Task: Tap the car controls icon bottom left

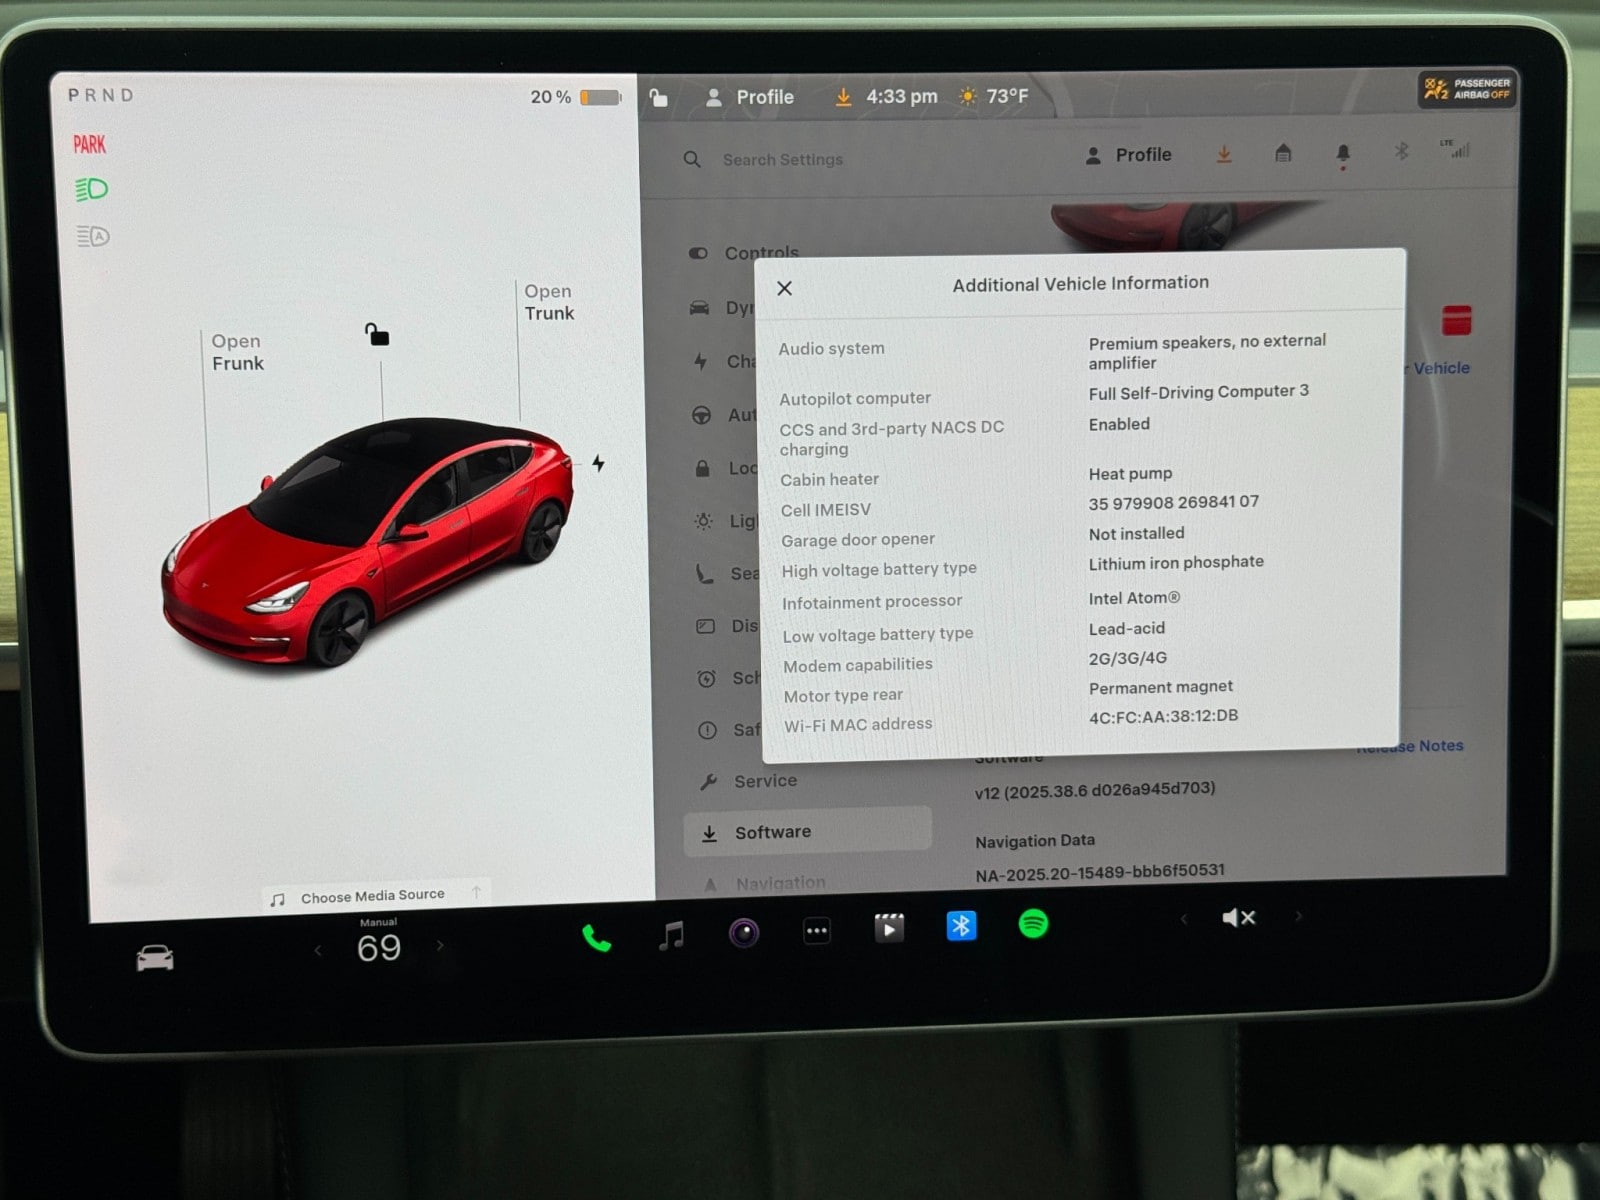Action: point(155,958)
